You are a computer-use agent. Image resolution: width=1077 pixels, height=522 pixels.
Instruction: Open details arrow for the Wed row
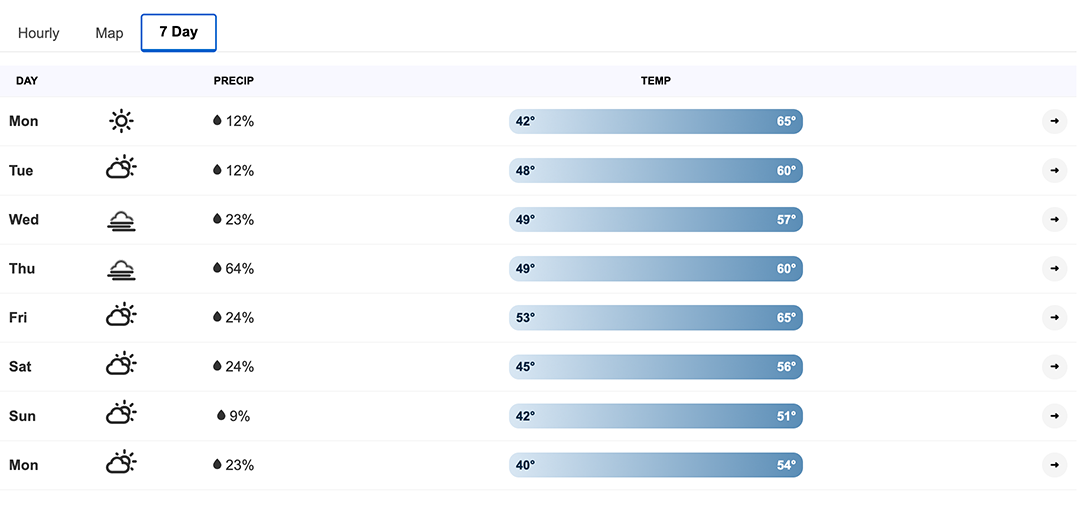1054,220
